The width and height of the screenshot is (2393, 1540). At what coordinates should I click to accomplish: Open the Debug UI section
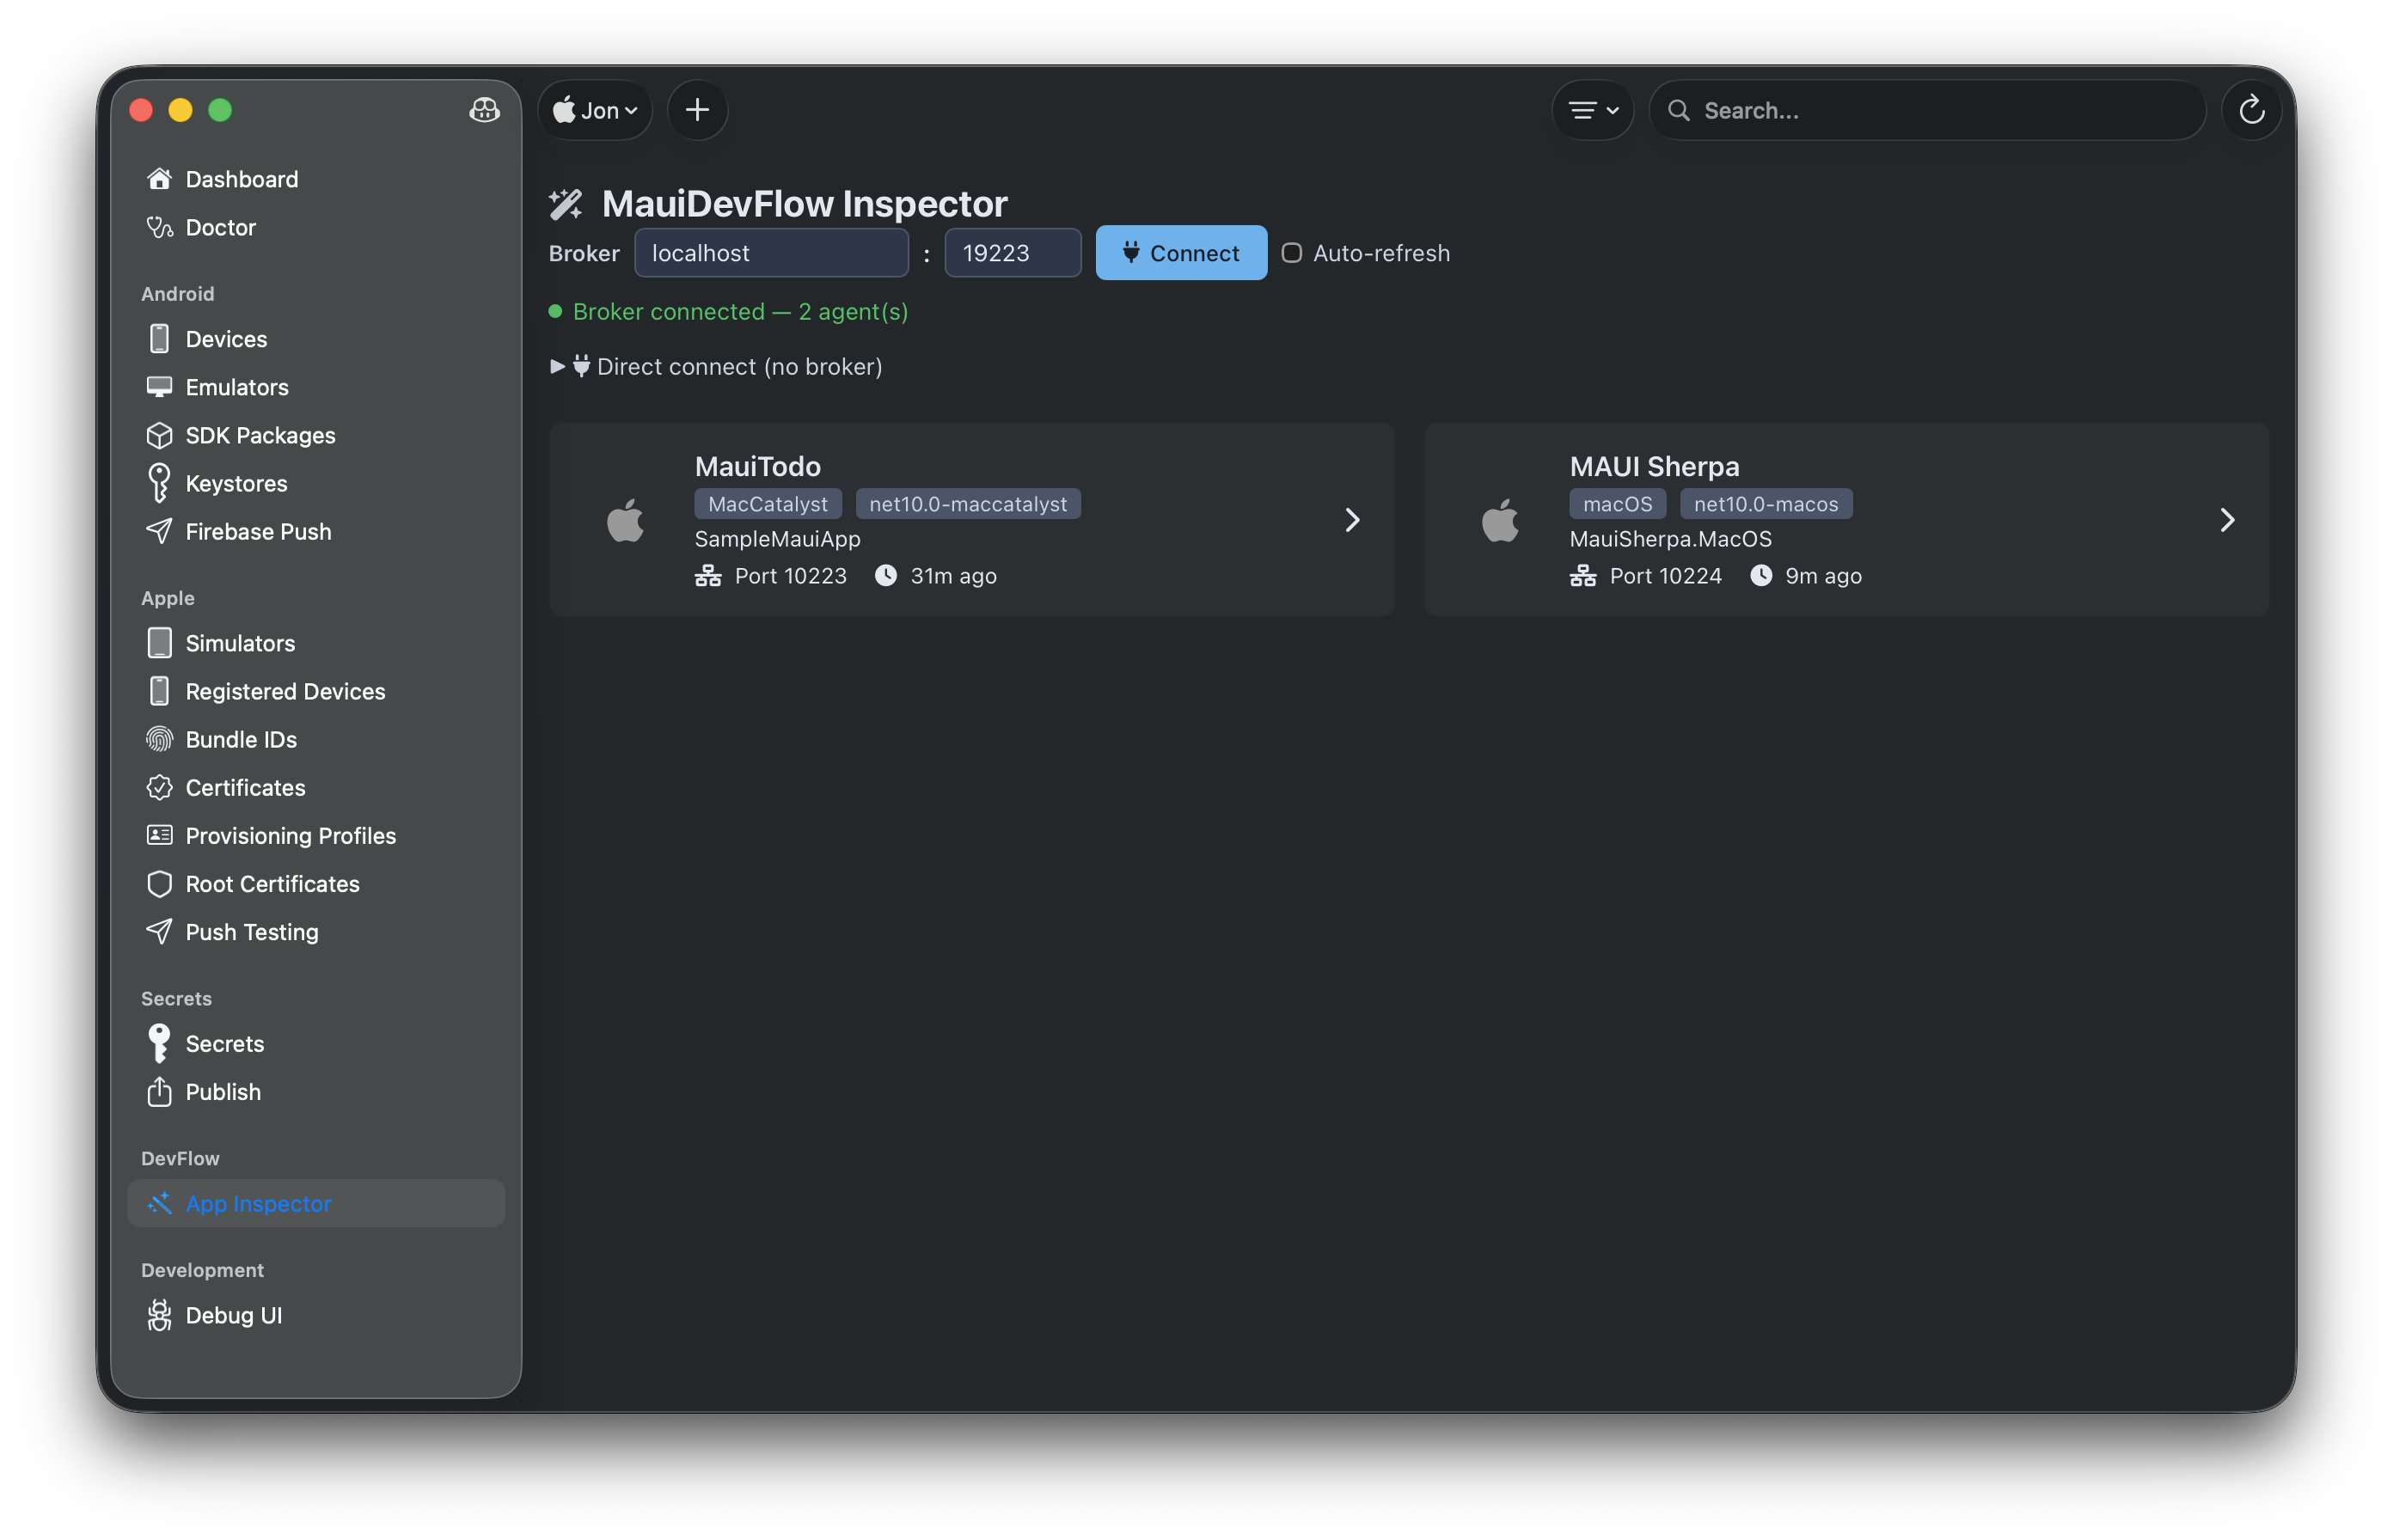point(233,1315)
